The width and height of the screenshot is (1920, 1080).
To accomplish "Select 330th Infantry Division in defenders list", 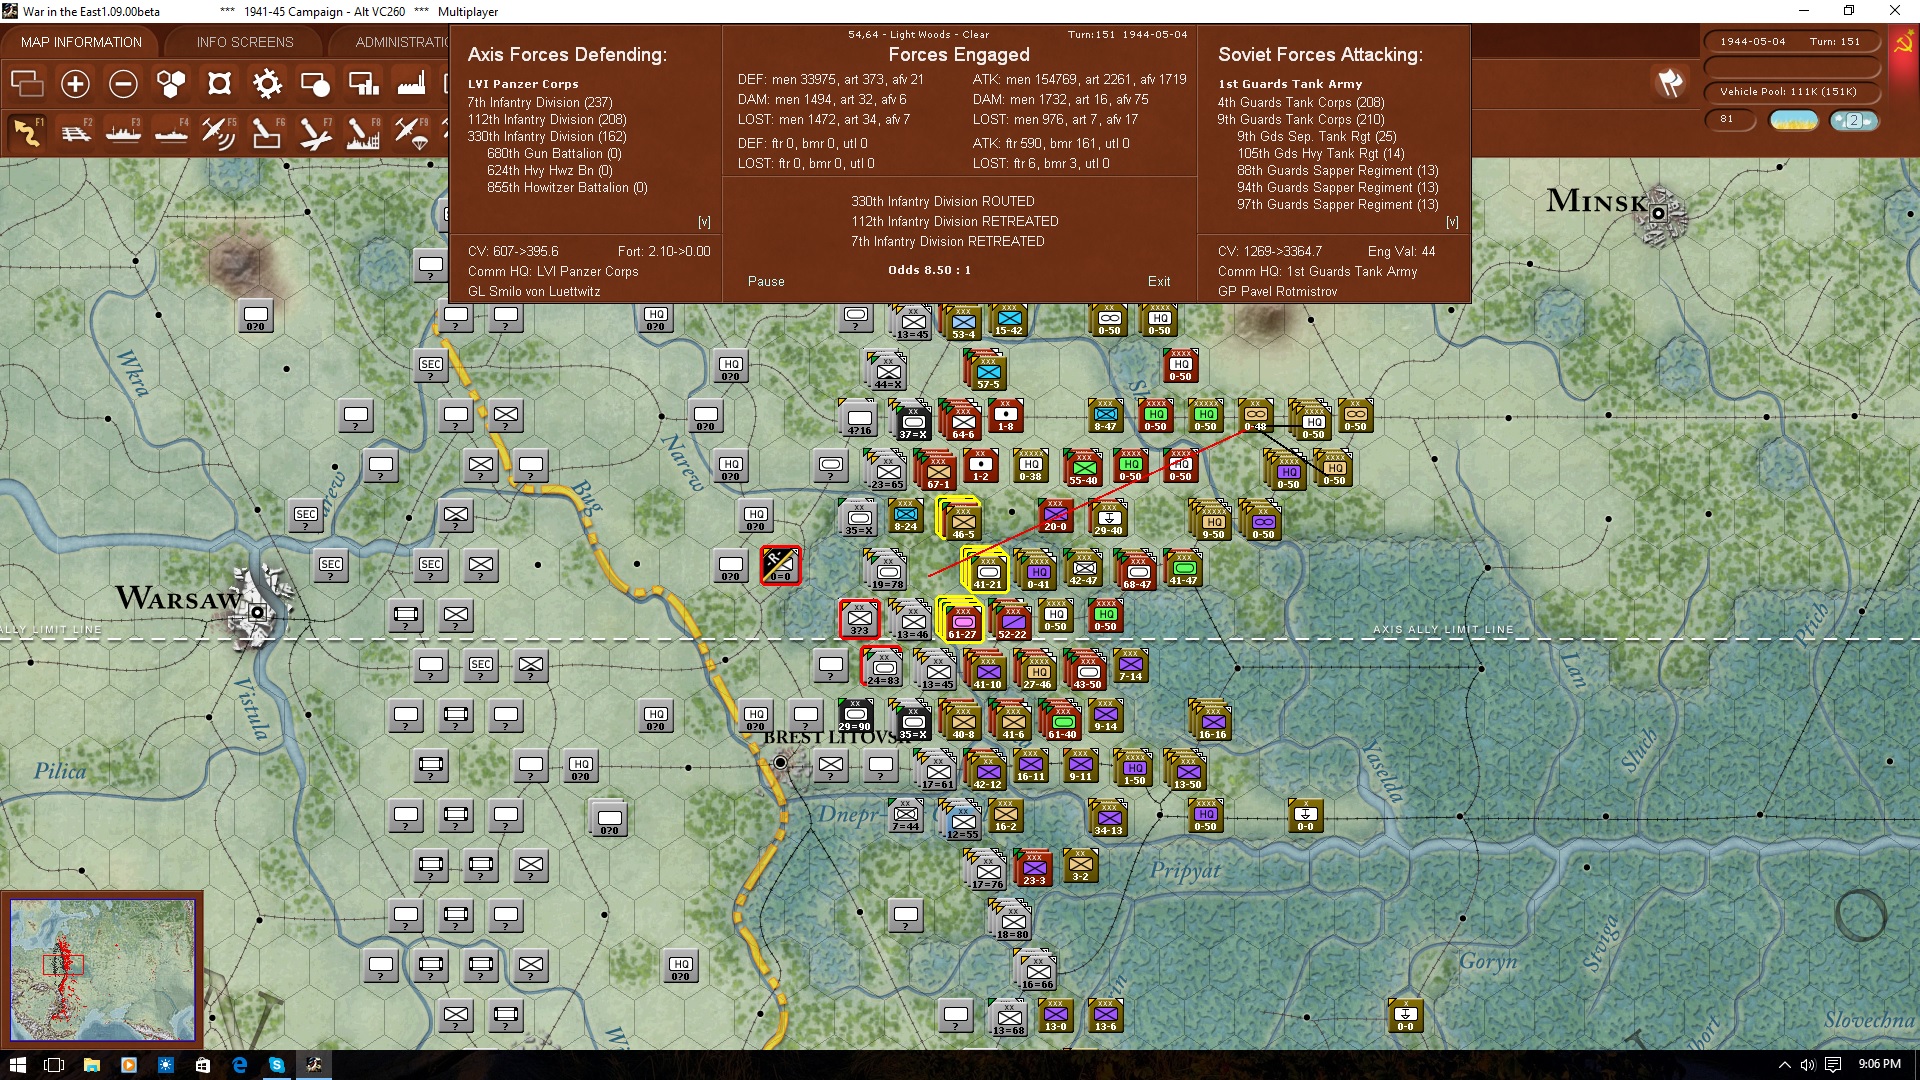I will [x=547, y=136].
